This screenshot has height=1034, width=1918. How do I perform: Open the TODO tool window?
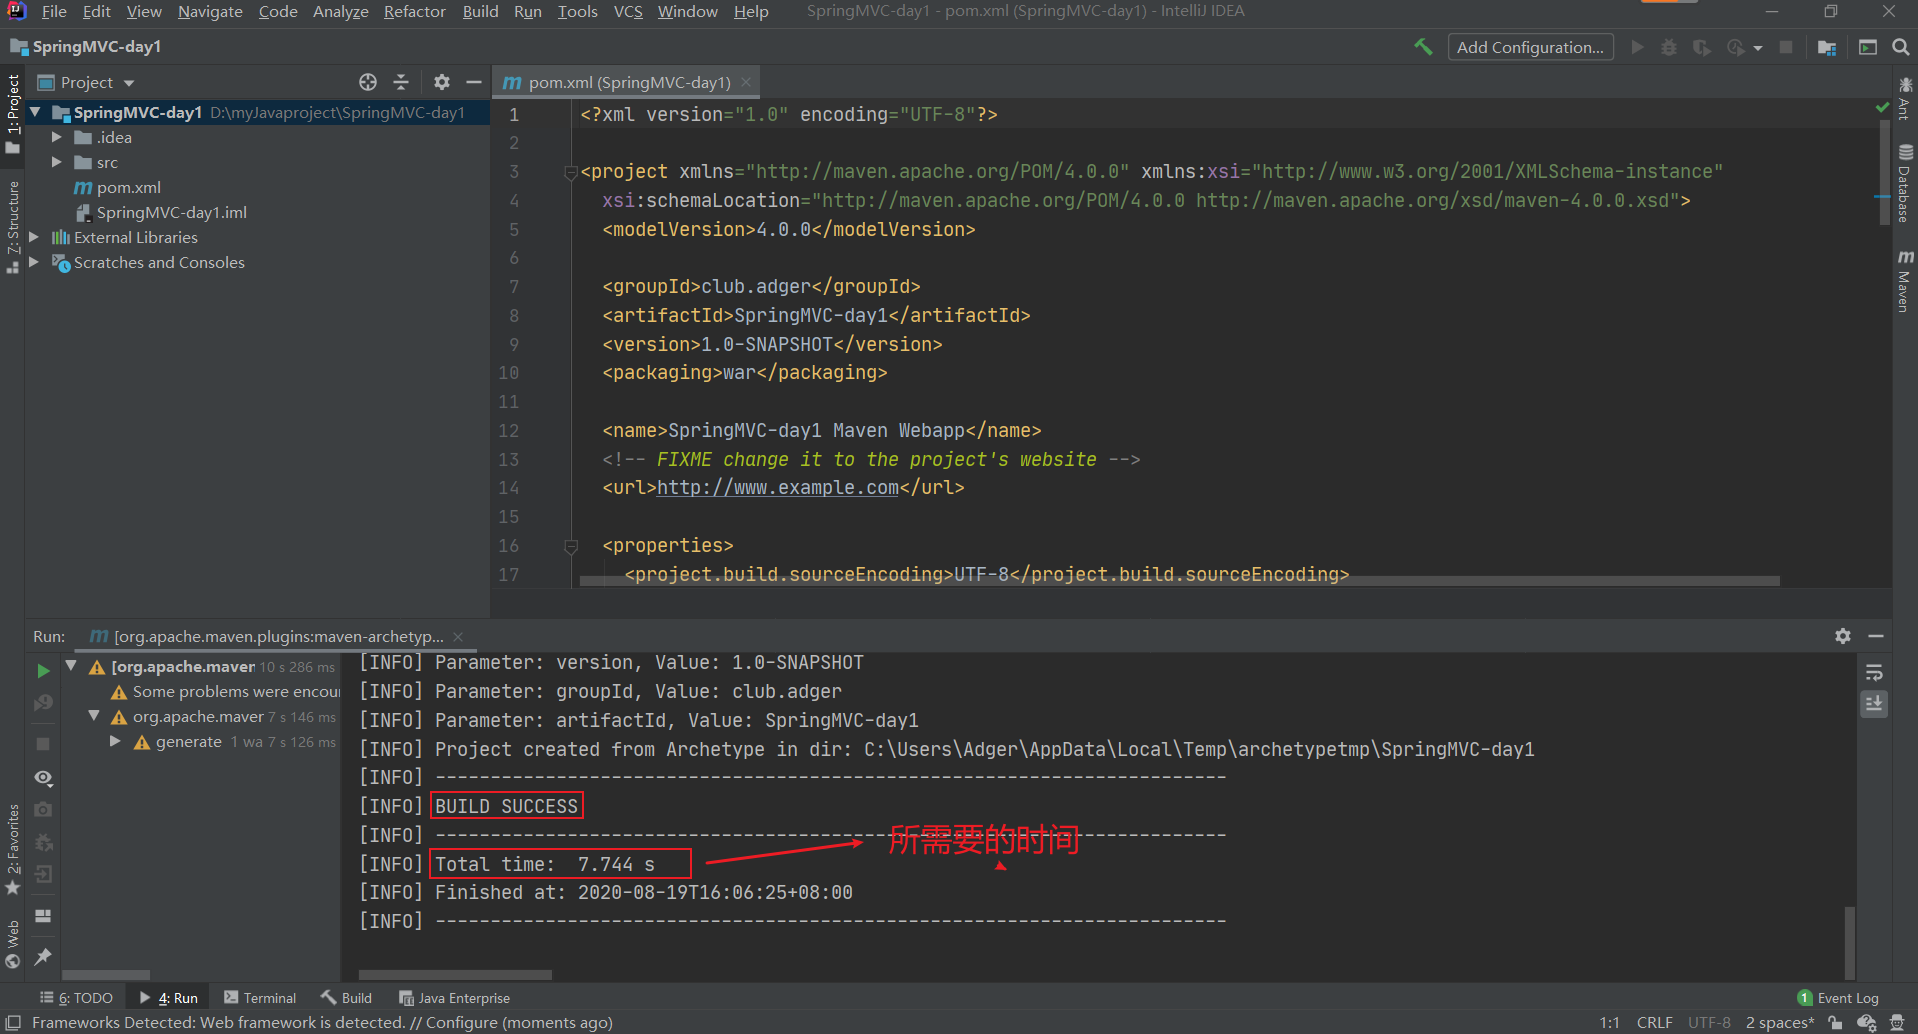[76, 998]
